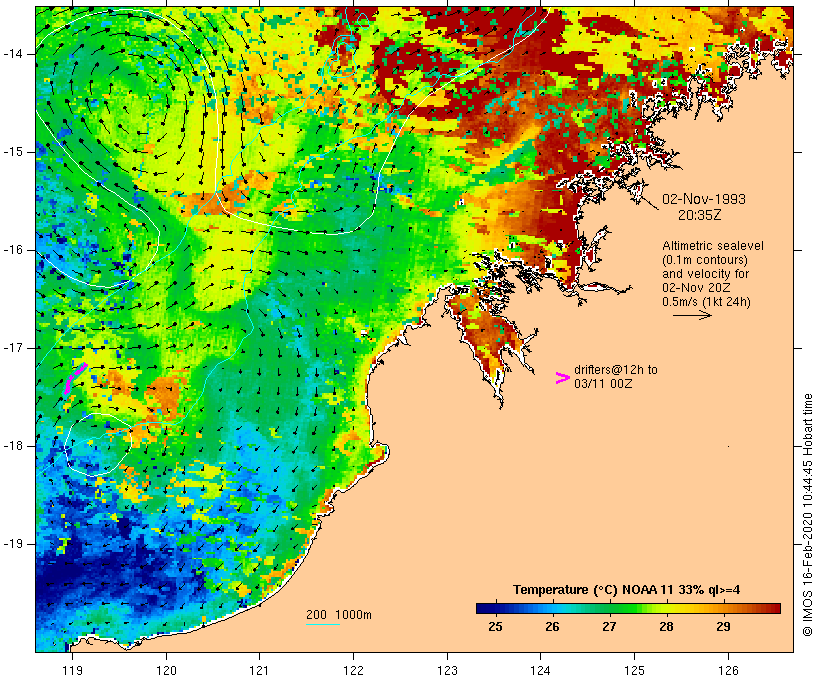Click the '(0.1m contours)' legend line
The image size is (820, 680).
click(705, 260)
